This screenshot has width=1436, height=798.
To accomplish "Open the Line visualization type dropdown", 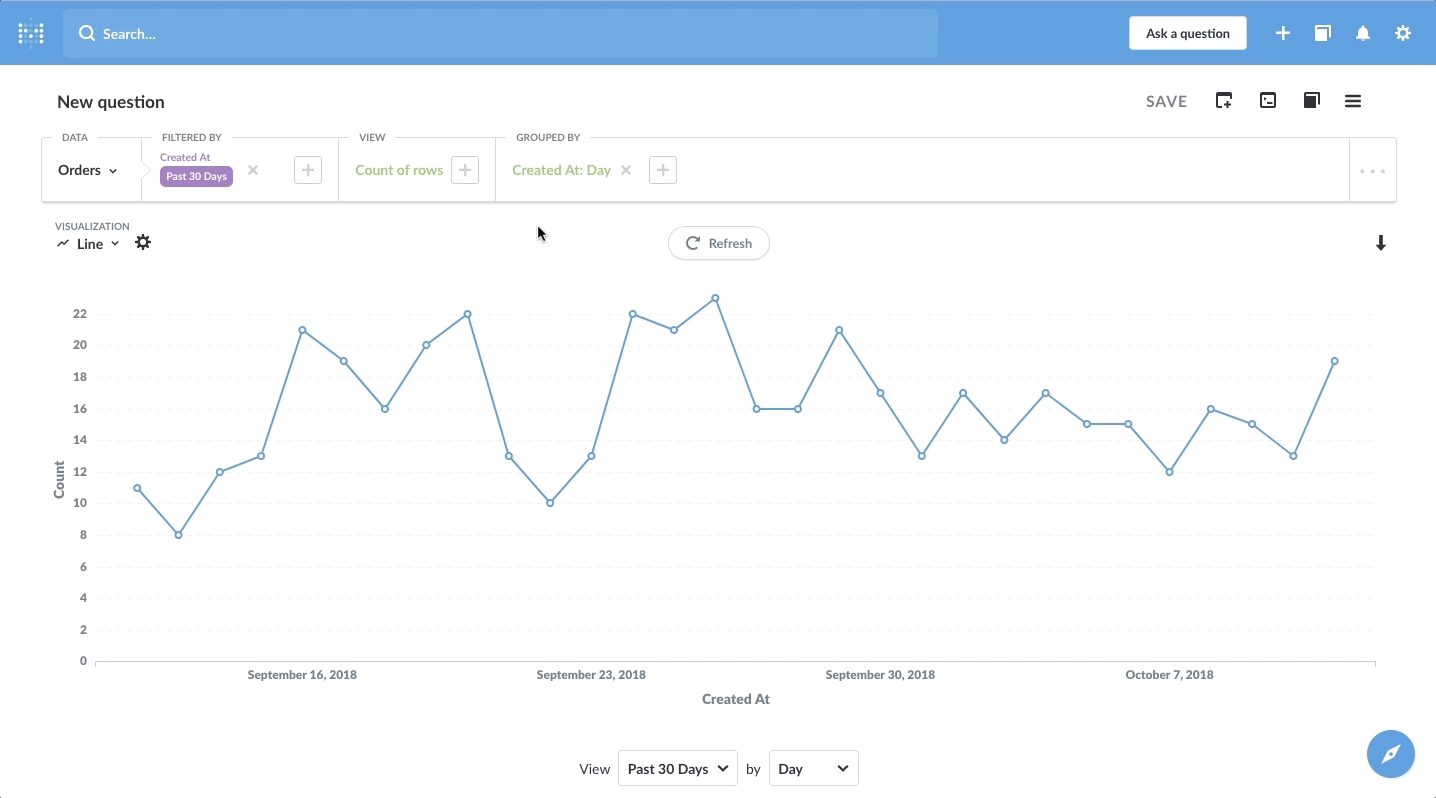I will tap(89, 244).
